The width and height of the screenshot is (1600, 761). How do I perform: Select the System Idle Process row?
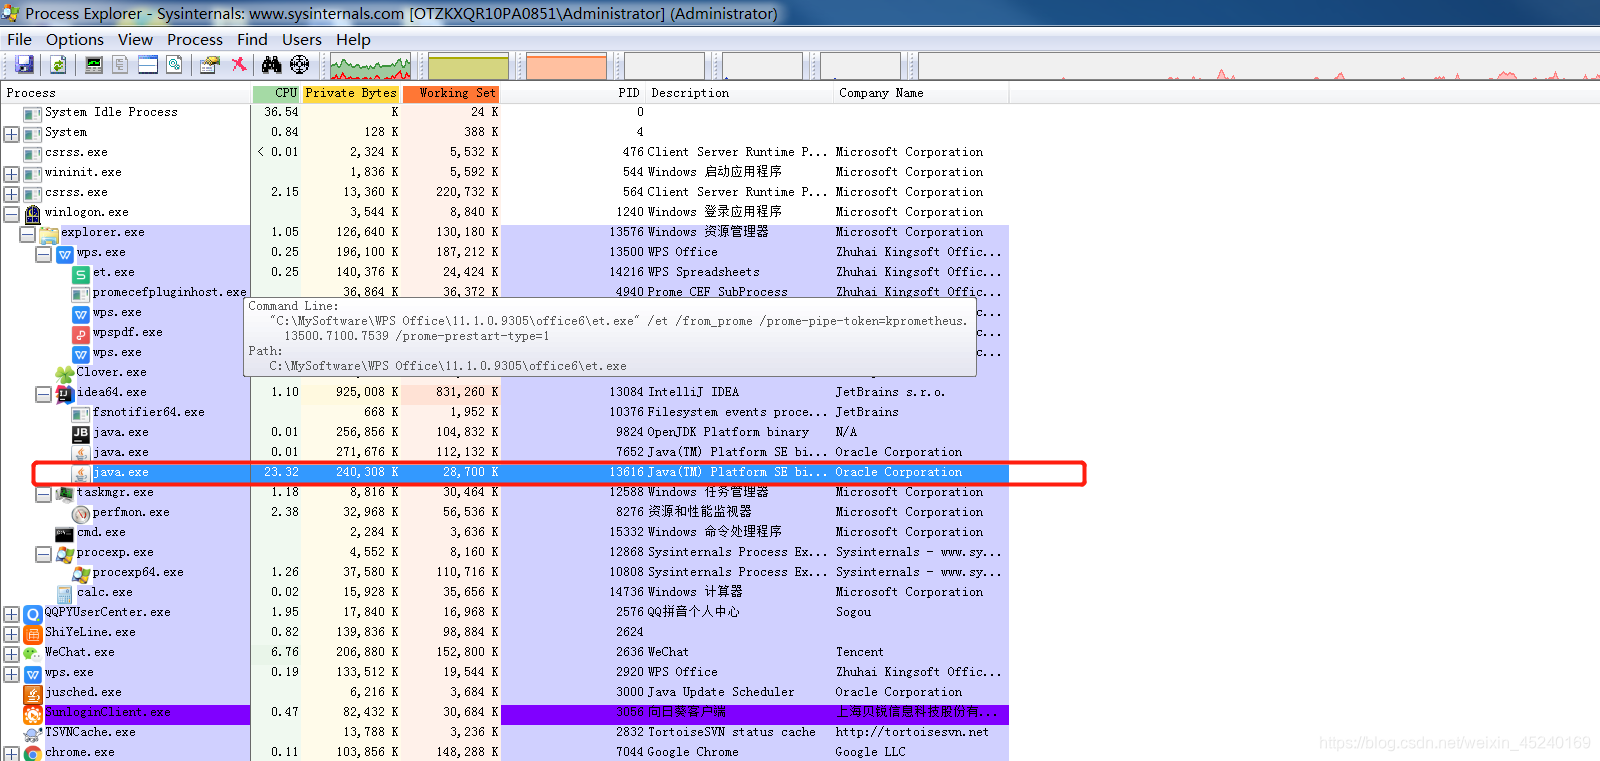click(x=505, y=112)
